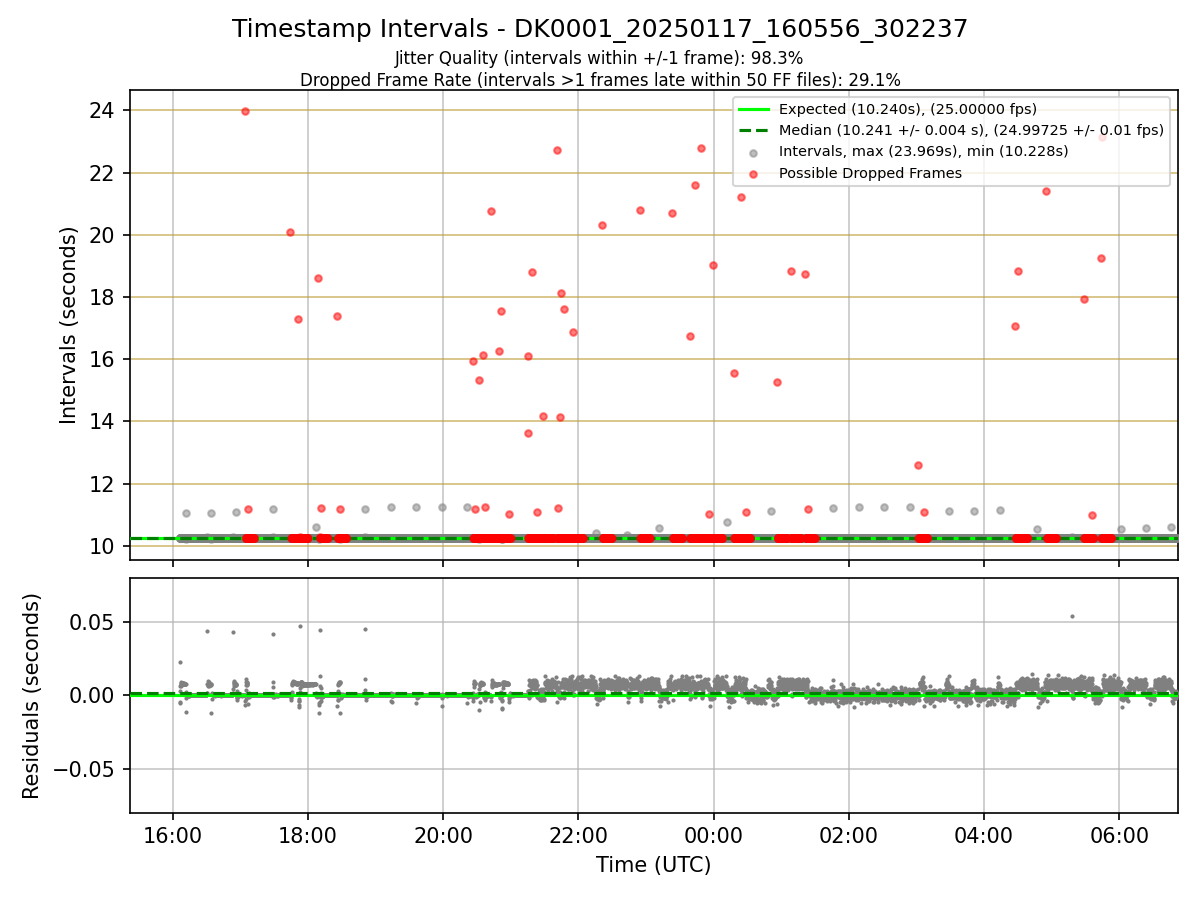Click the plot title 'Timestamp Intervals - DK0001_20250117_160556_302237'

[600, 29]
